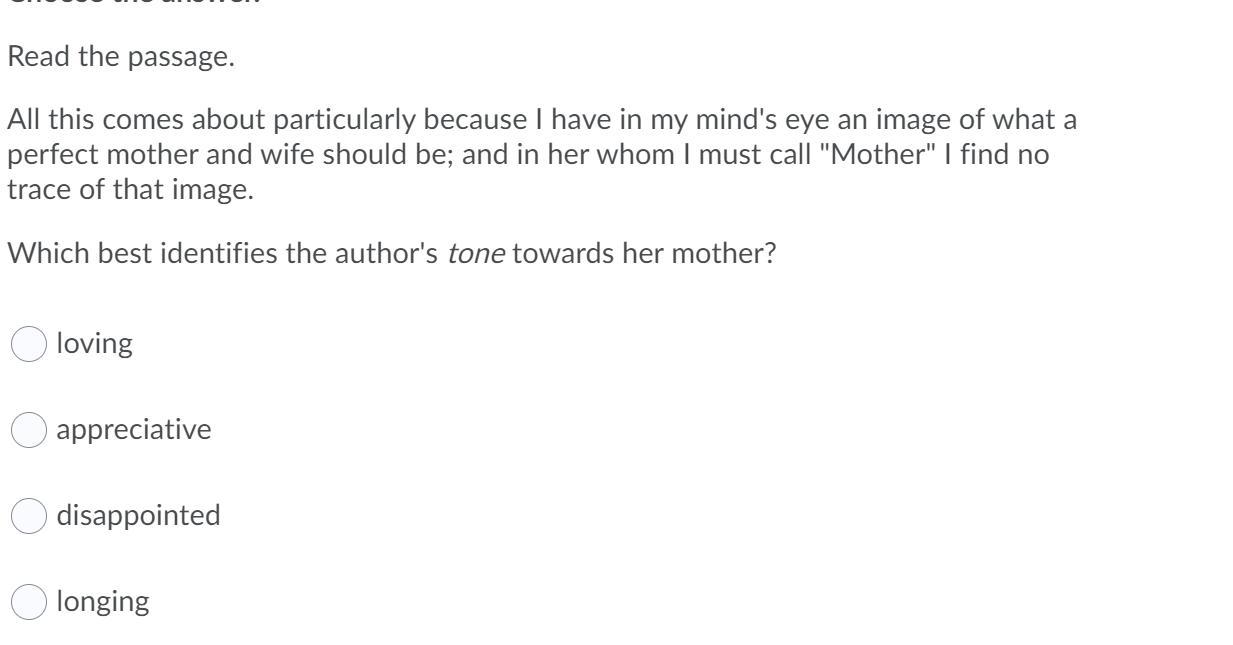
Task: Pick the 'longing' radio button circle
Action: coord(29,602)
